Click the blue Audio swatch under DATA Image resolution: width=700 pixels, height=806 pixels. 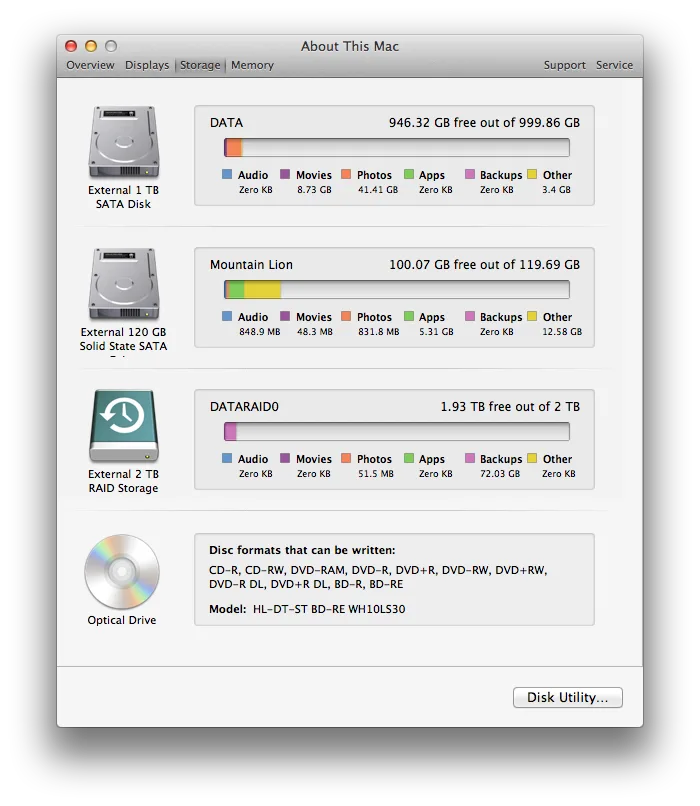227,175
